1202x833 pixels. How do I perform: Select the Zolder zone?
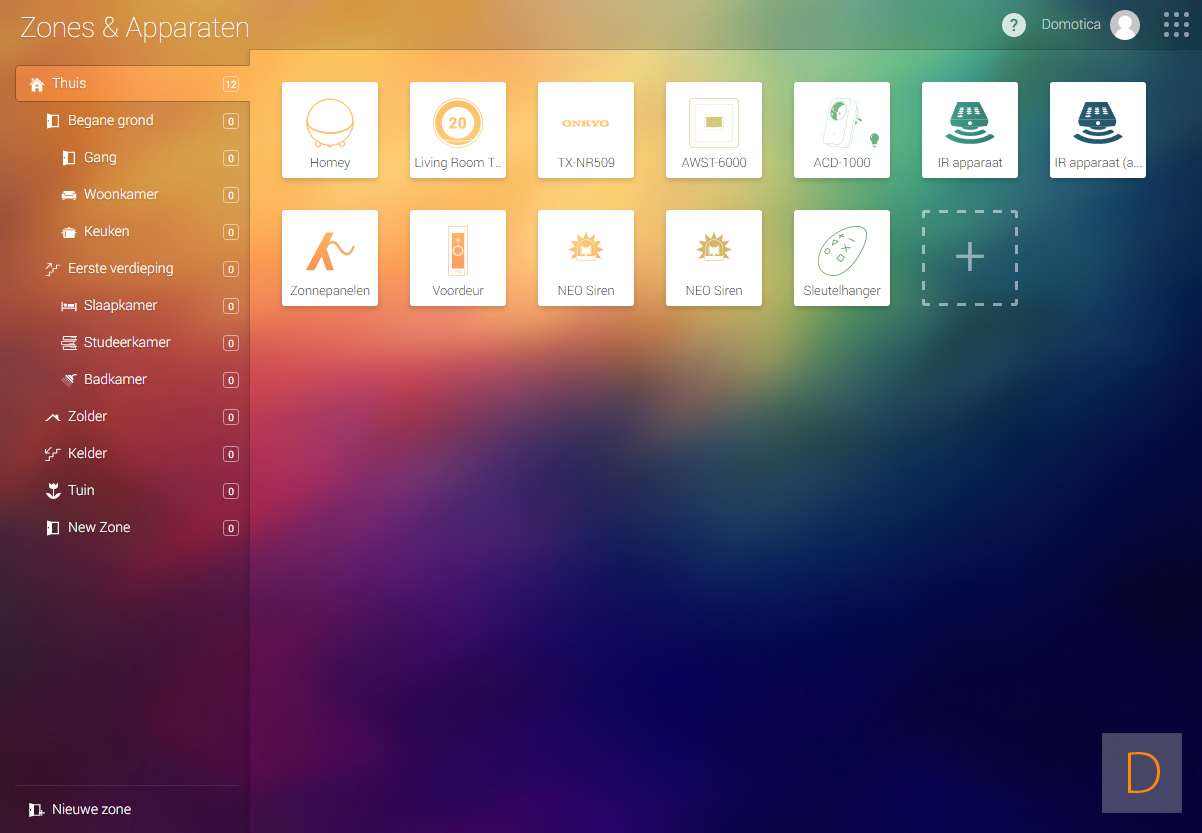coord(131,416)
